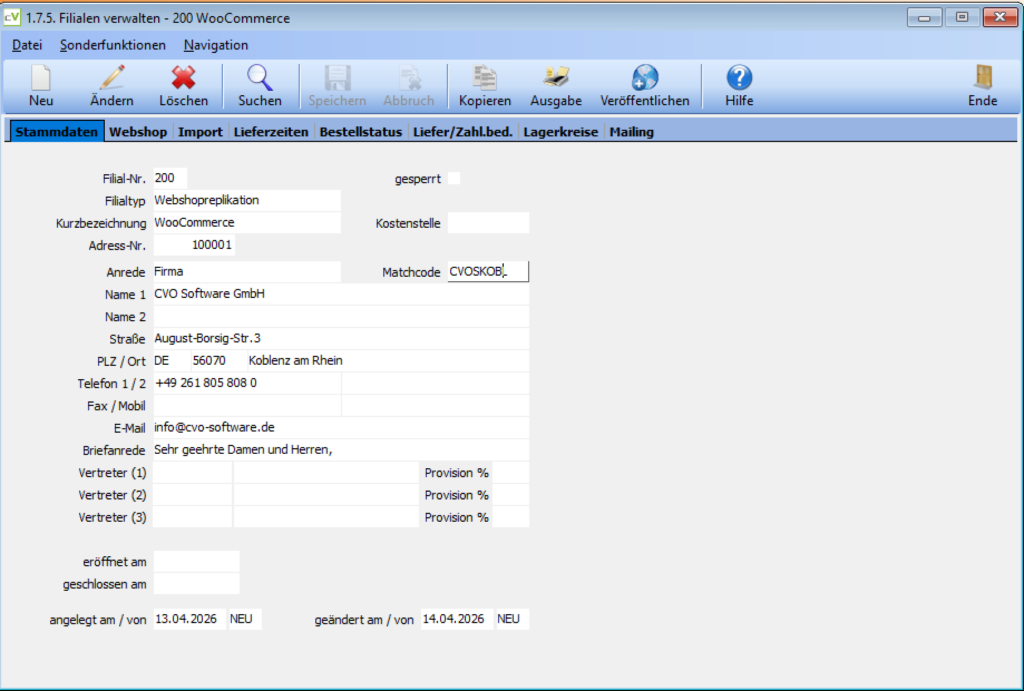
Task: Toggle the gesperrt checkbox
Action: pyautogui.click(x=454, y=178)
